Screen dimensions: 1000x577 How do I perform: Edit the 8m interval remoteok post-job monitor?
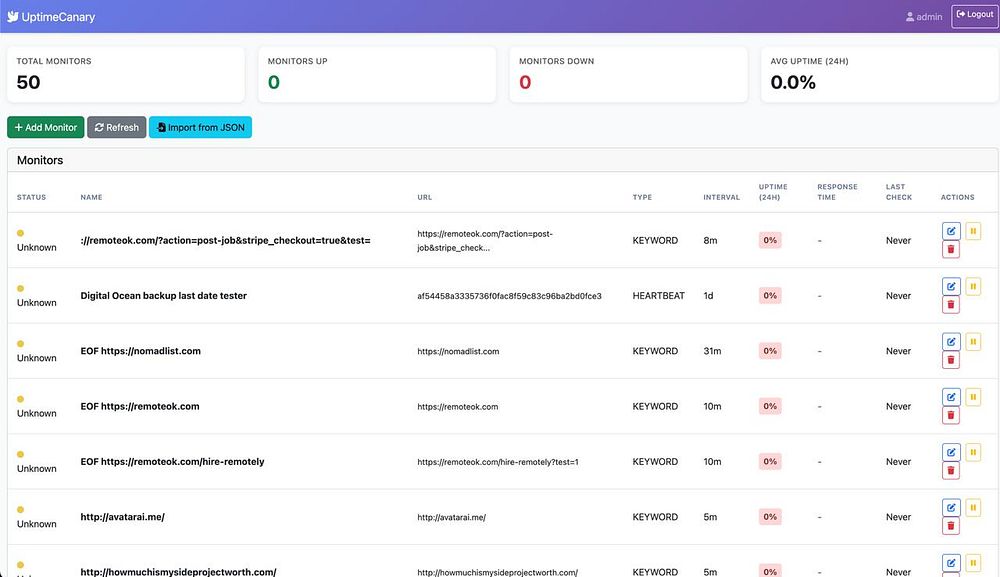click(951, 231)
